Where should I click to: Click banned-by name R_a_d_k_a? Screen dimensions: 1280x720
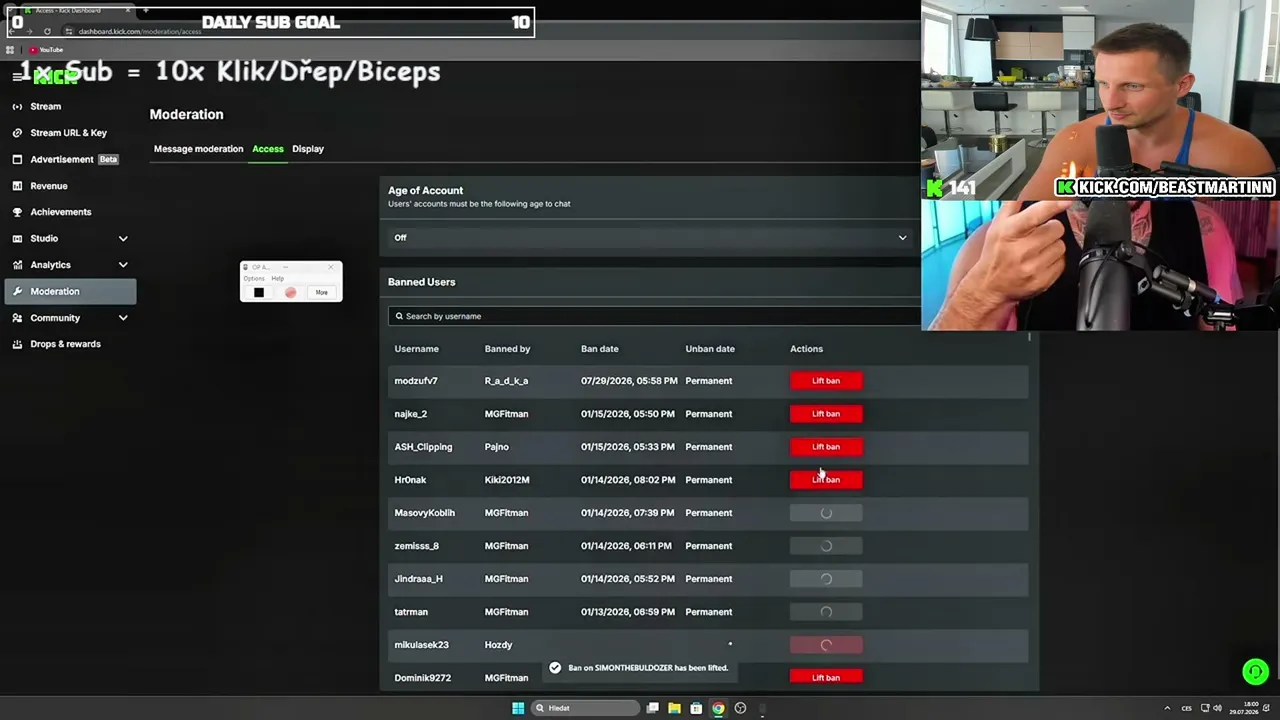click(x=506, y=381)
